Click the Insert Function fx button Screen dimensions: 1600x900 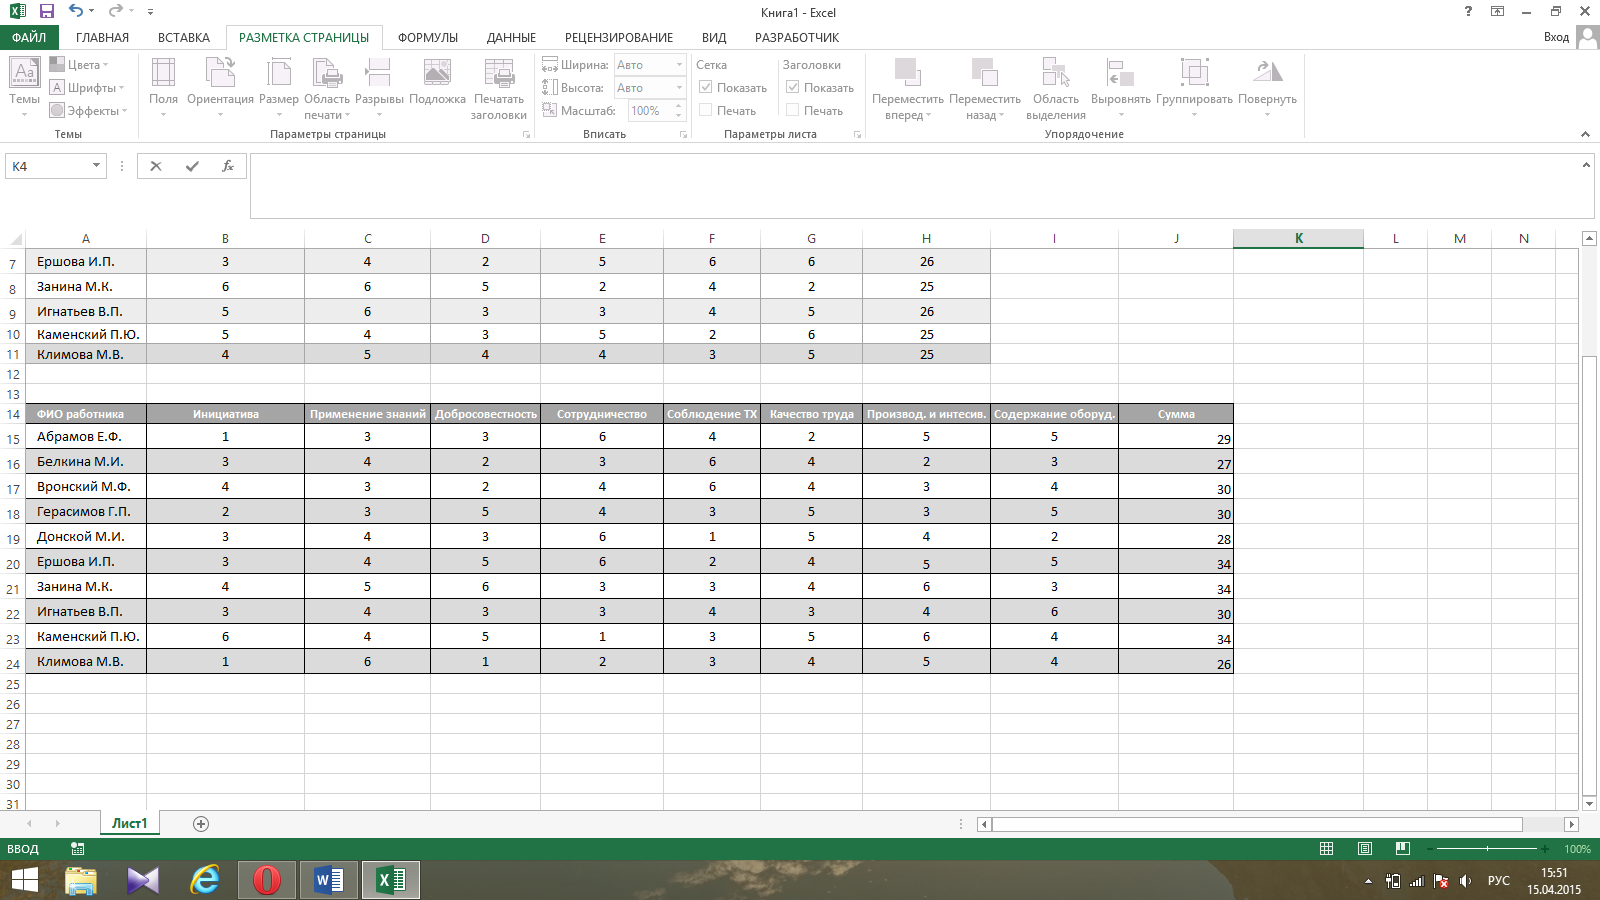(228, 166)
